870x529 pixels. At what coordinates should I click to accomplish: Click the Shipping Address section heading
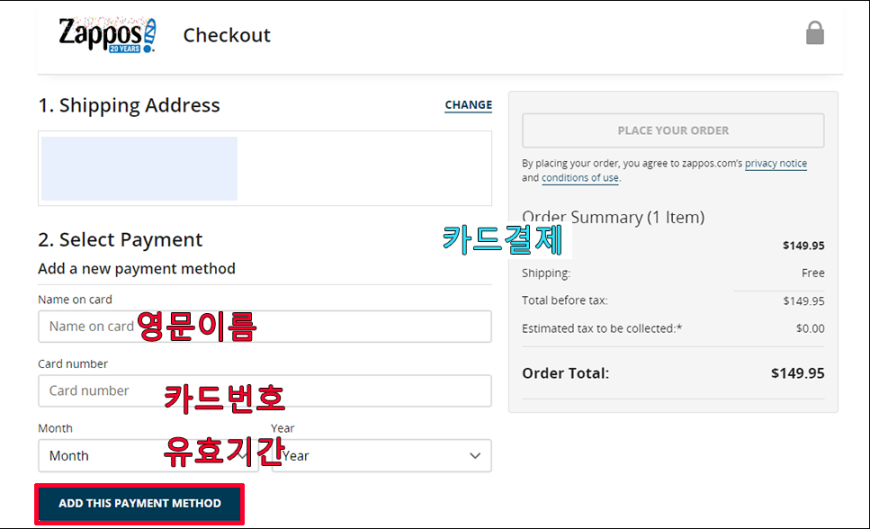129,105
